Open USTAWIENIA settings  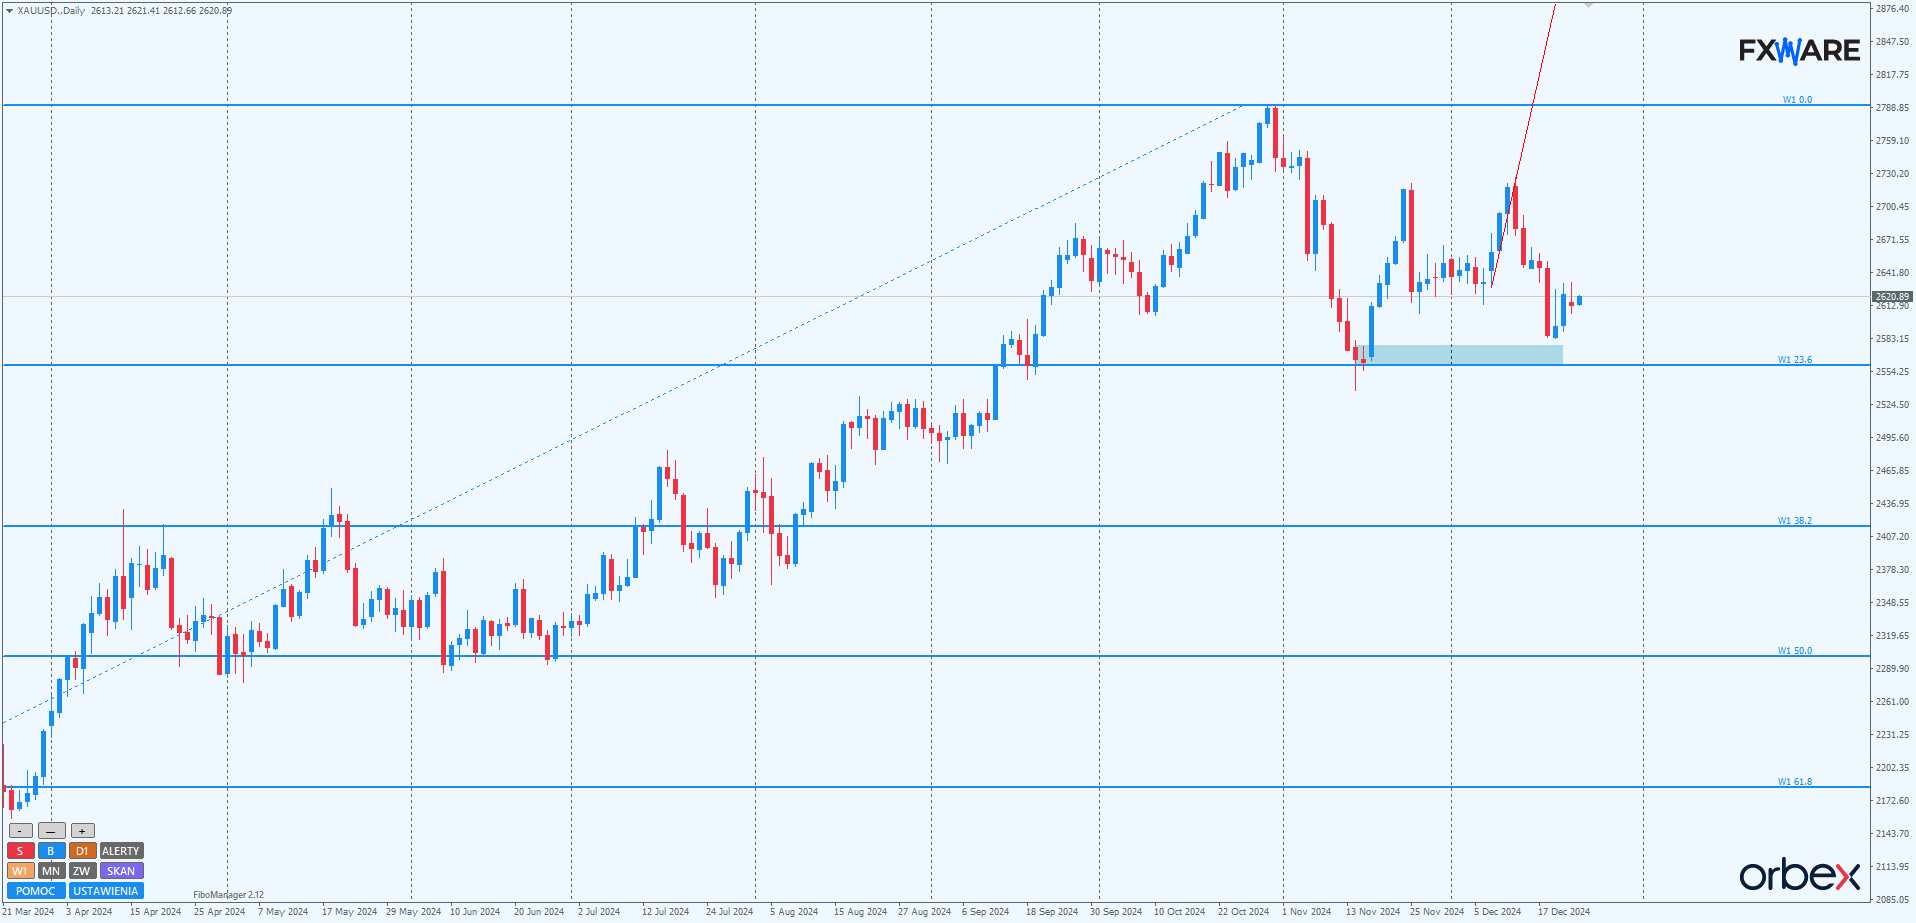[x=106, y=891]
